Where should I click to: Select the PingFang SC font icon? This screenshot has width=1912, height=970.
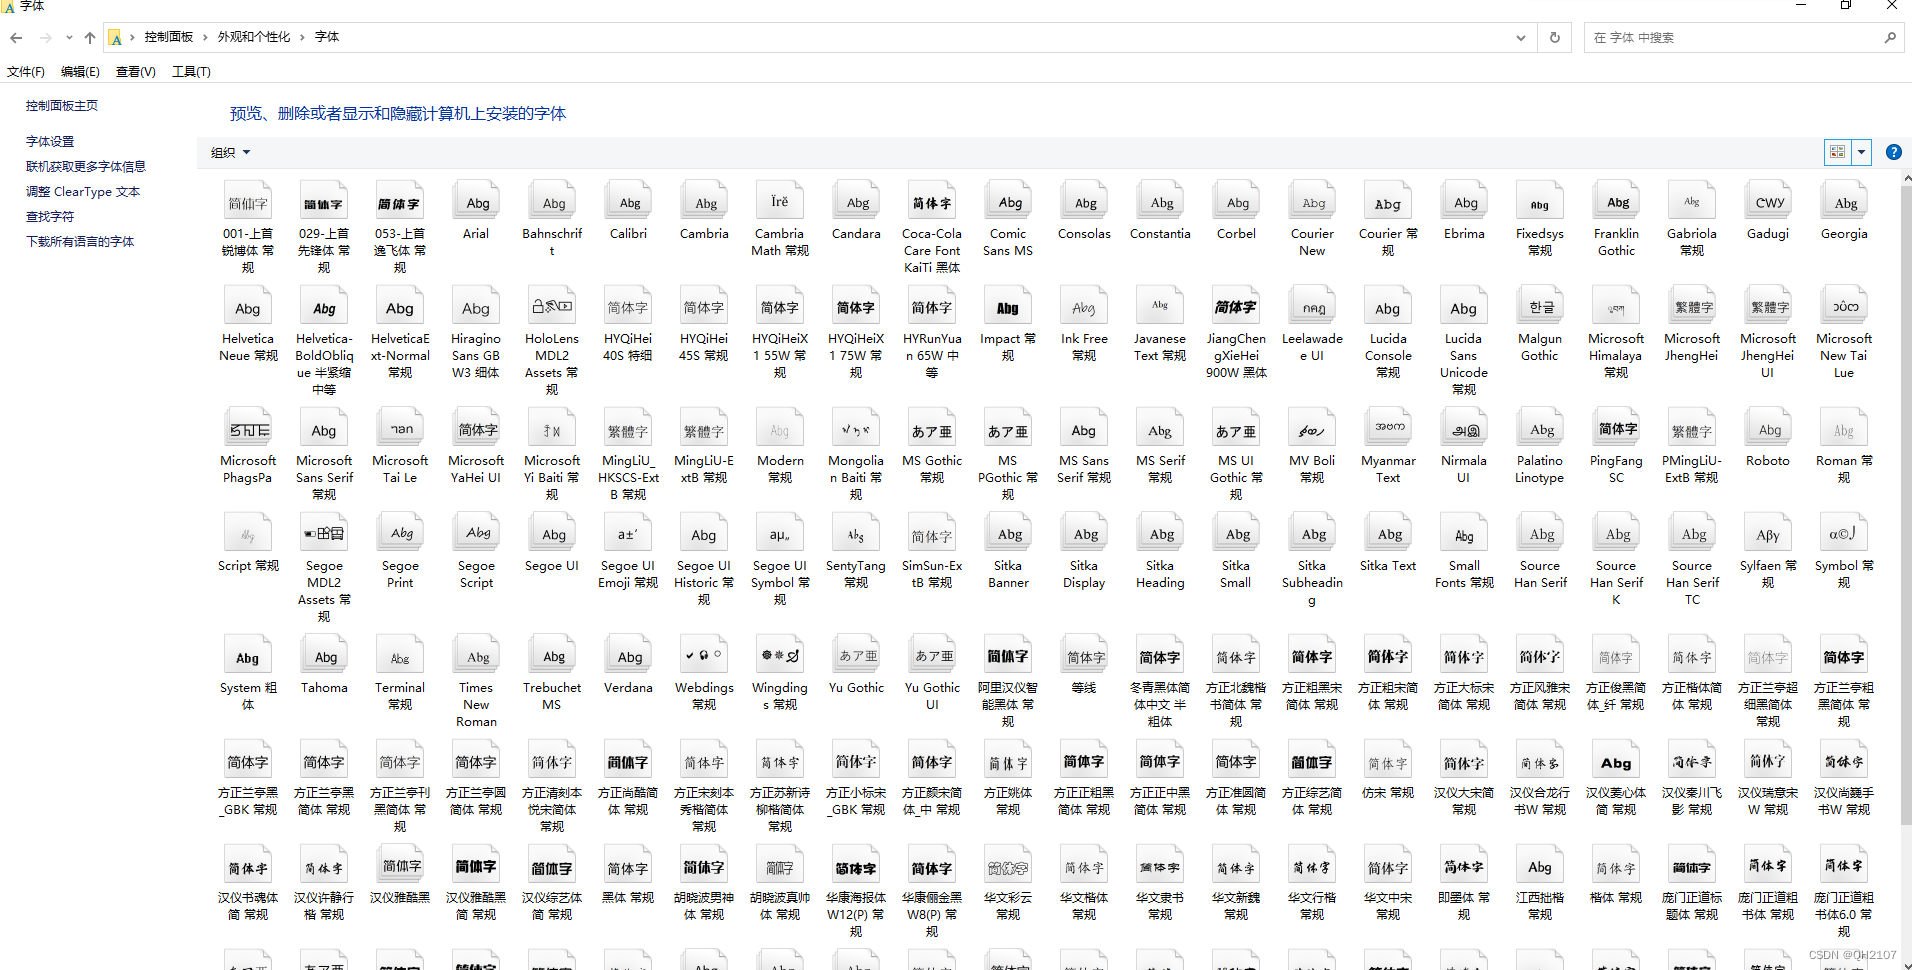tap(1616, 429)
